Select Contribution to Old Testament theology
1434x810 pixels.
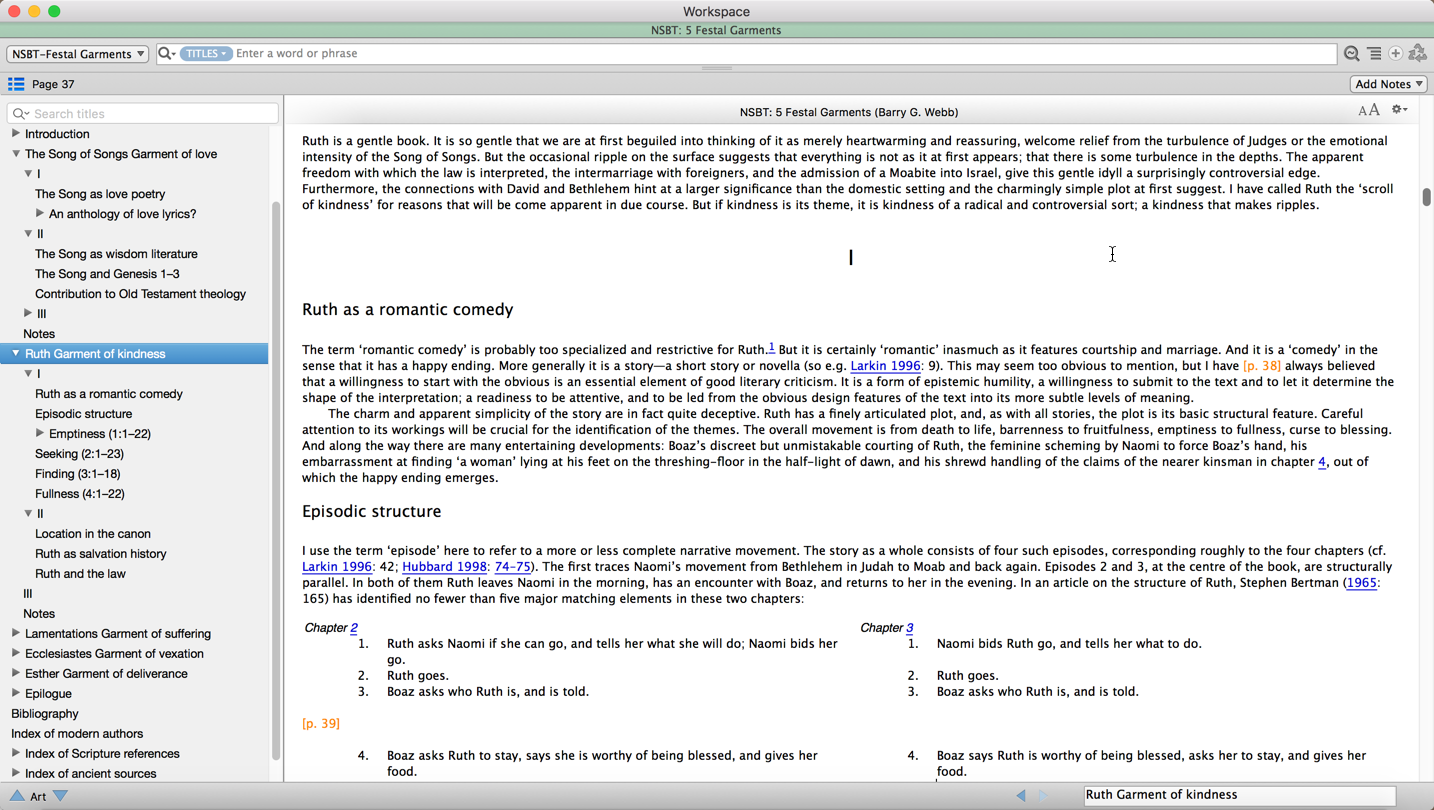(140, 294)
